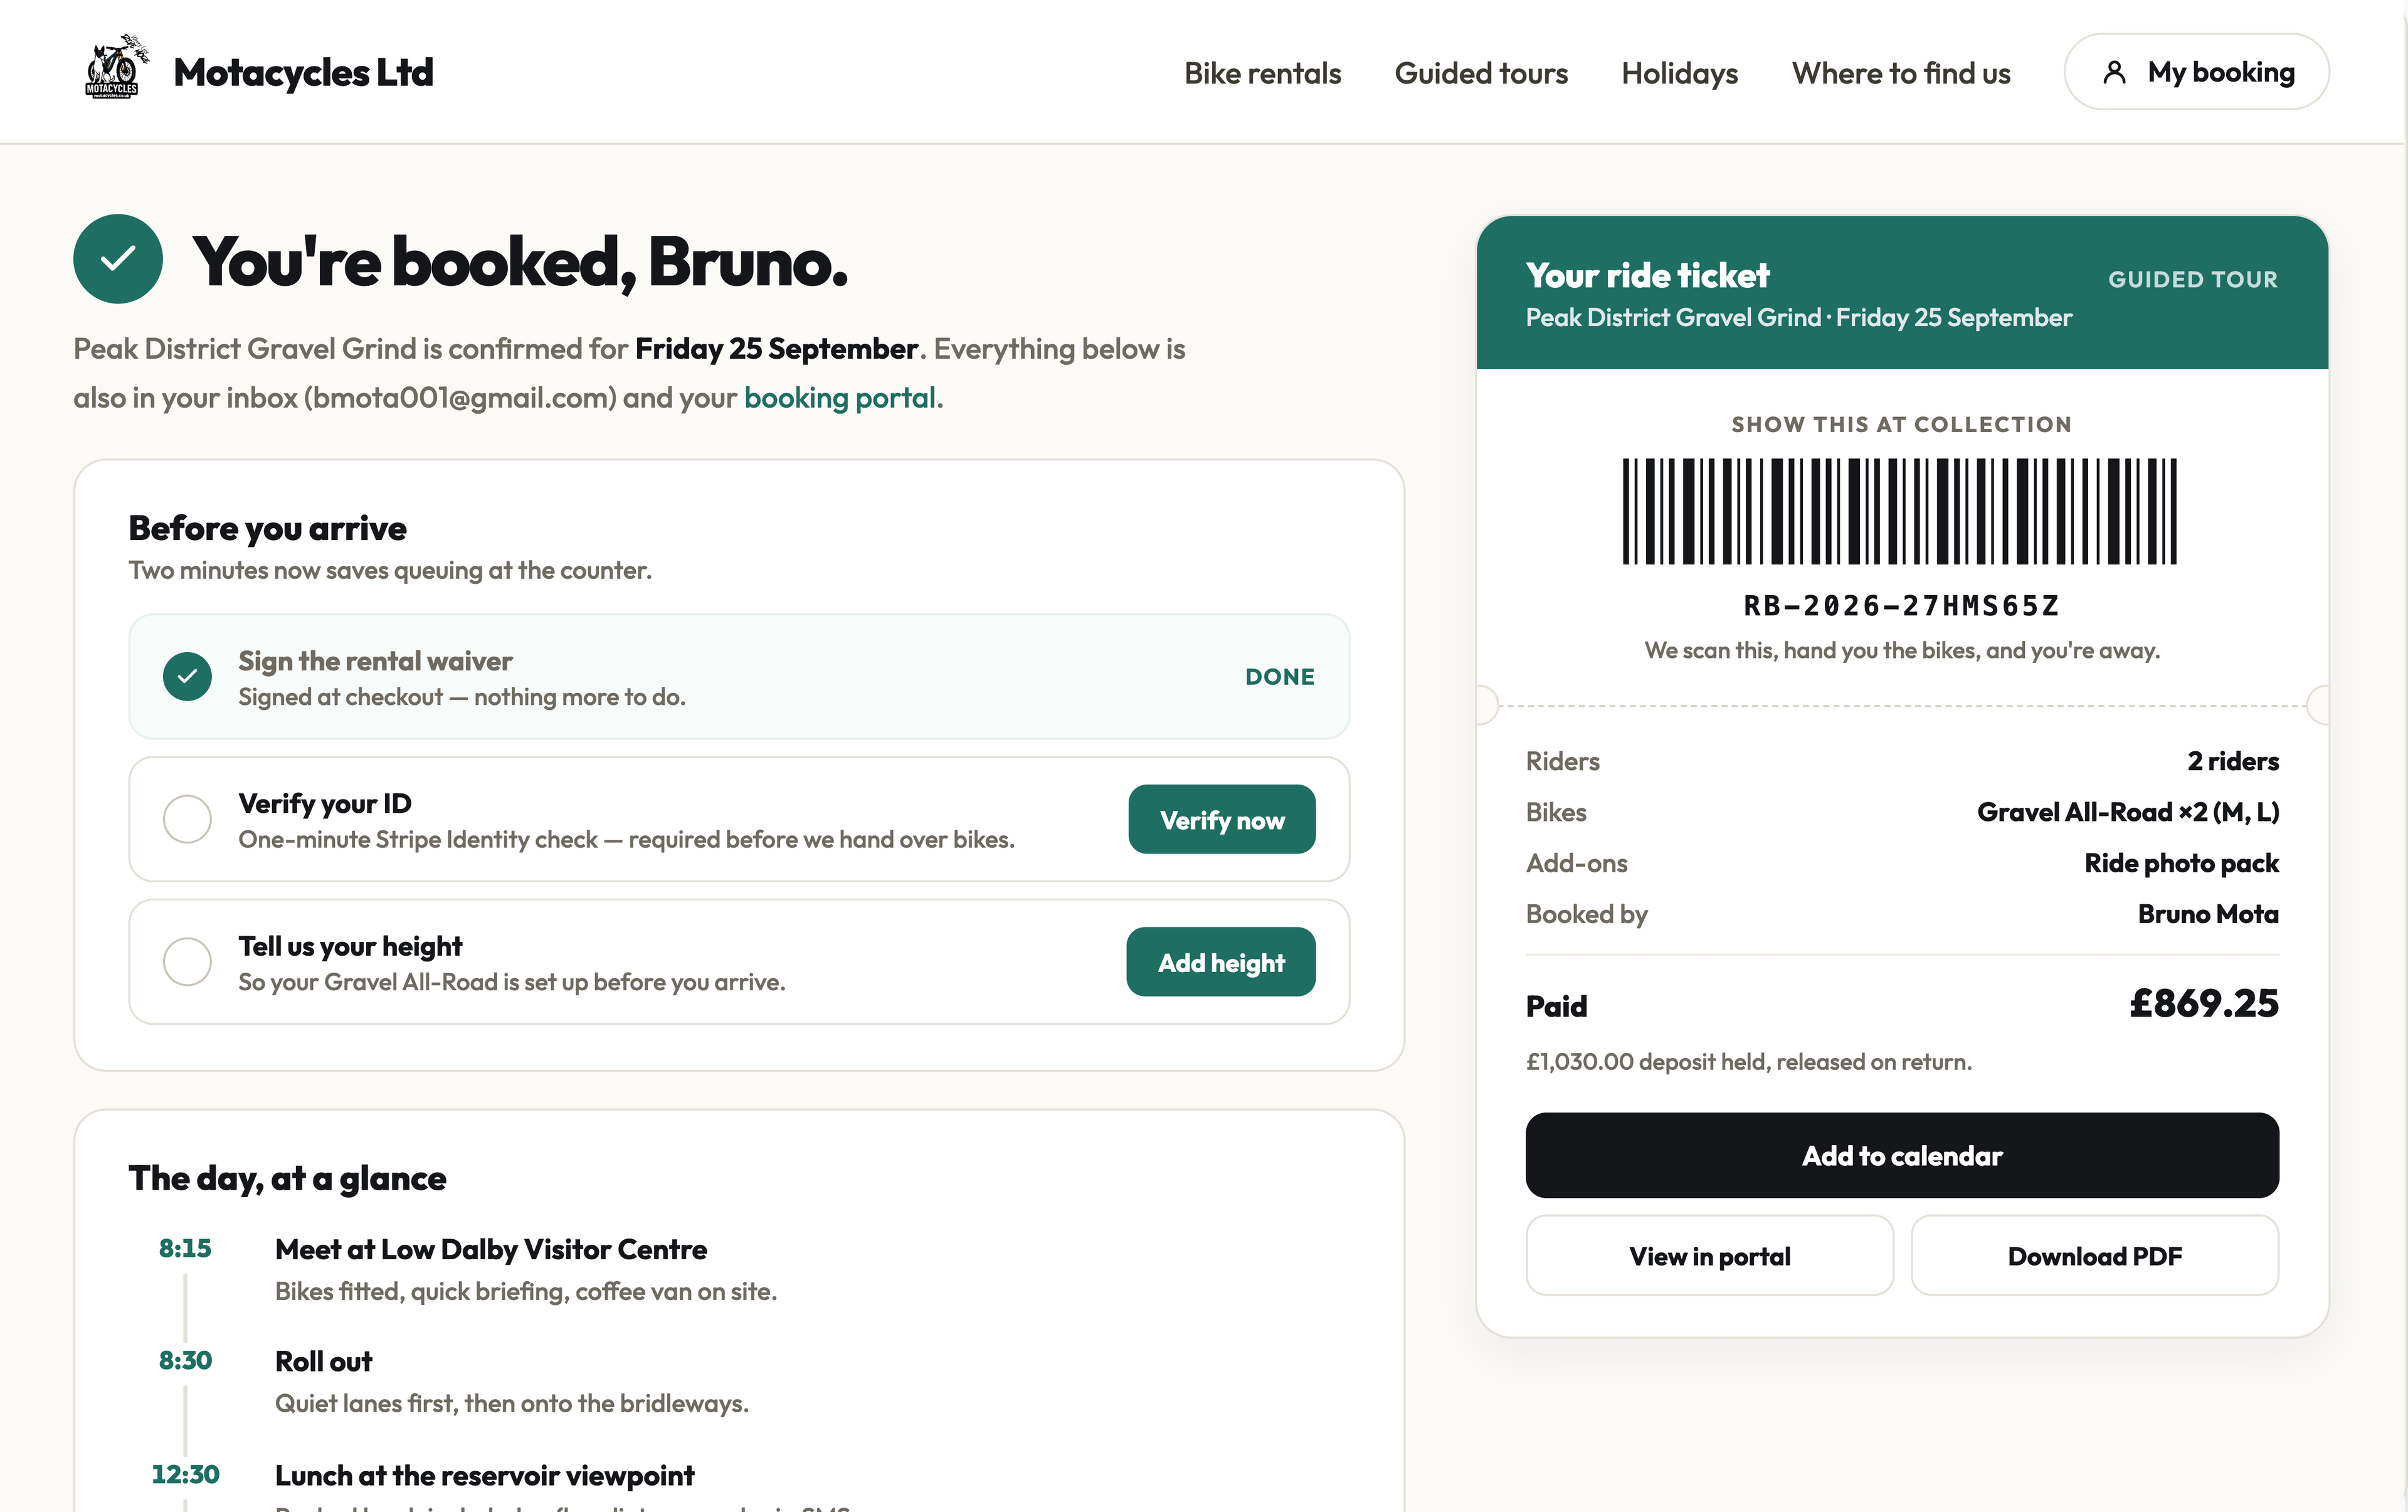2408x1512 pixels.
Task: Click the Add height button
Action: click(x=1221, y=962)
